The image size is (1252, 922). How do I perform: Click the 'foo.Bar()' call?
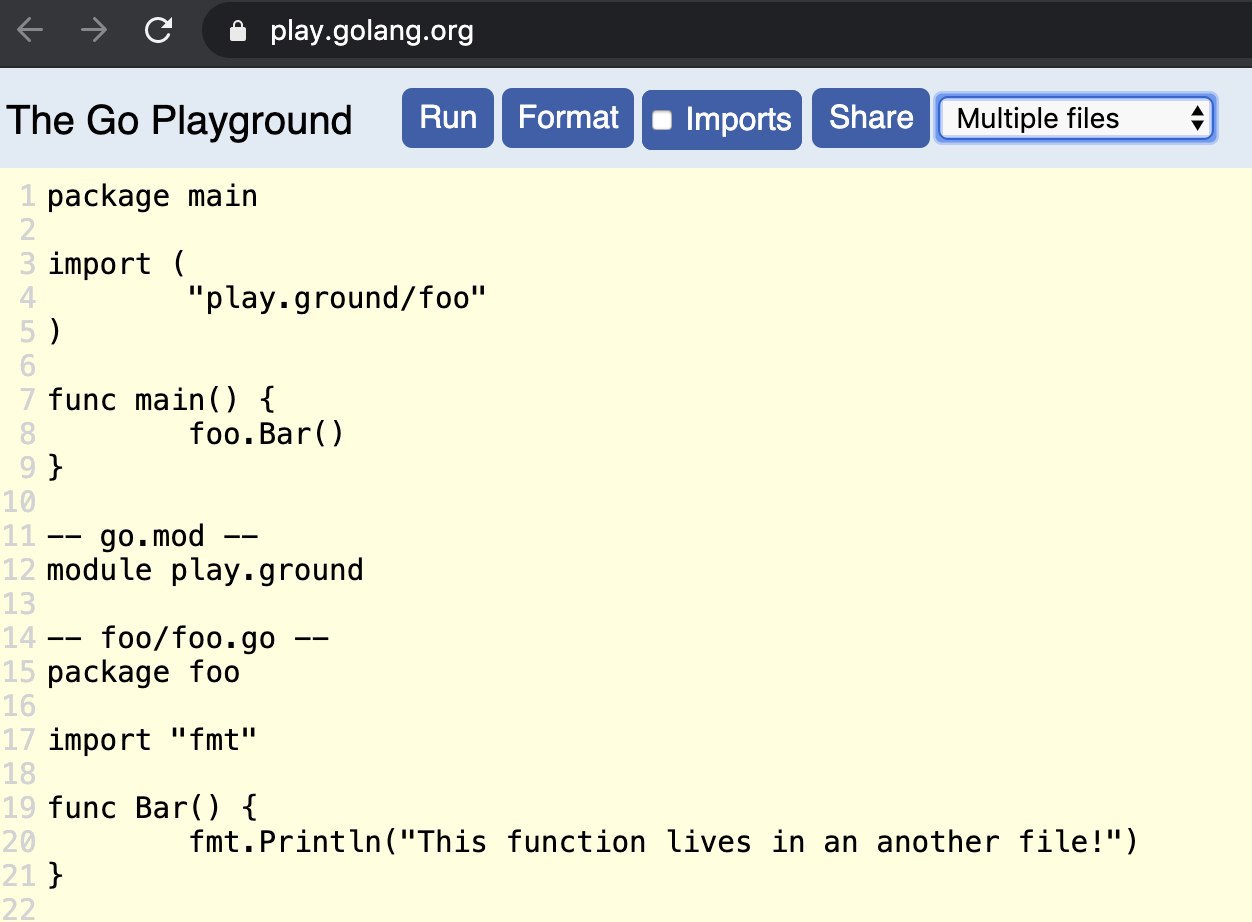pos(267,434)
